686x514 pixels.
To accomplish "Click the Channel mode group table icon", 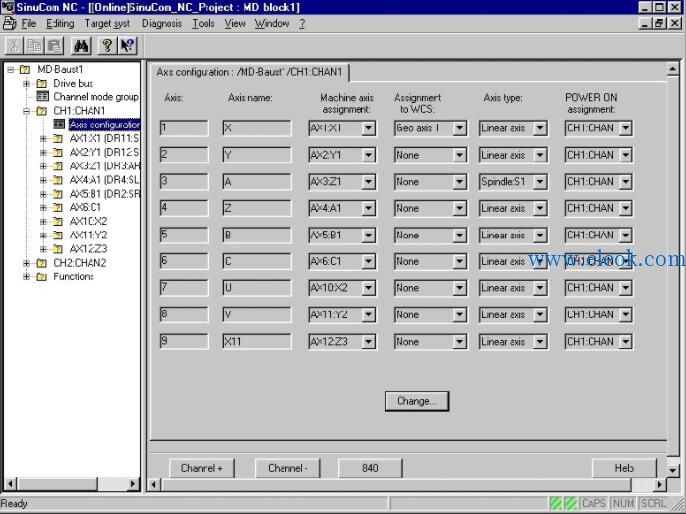I will point(42,97).
